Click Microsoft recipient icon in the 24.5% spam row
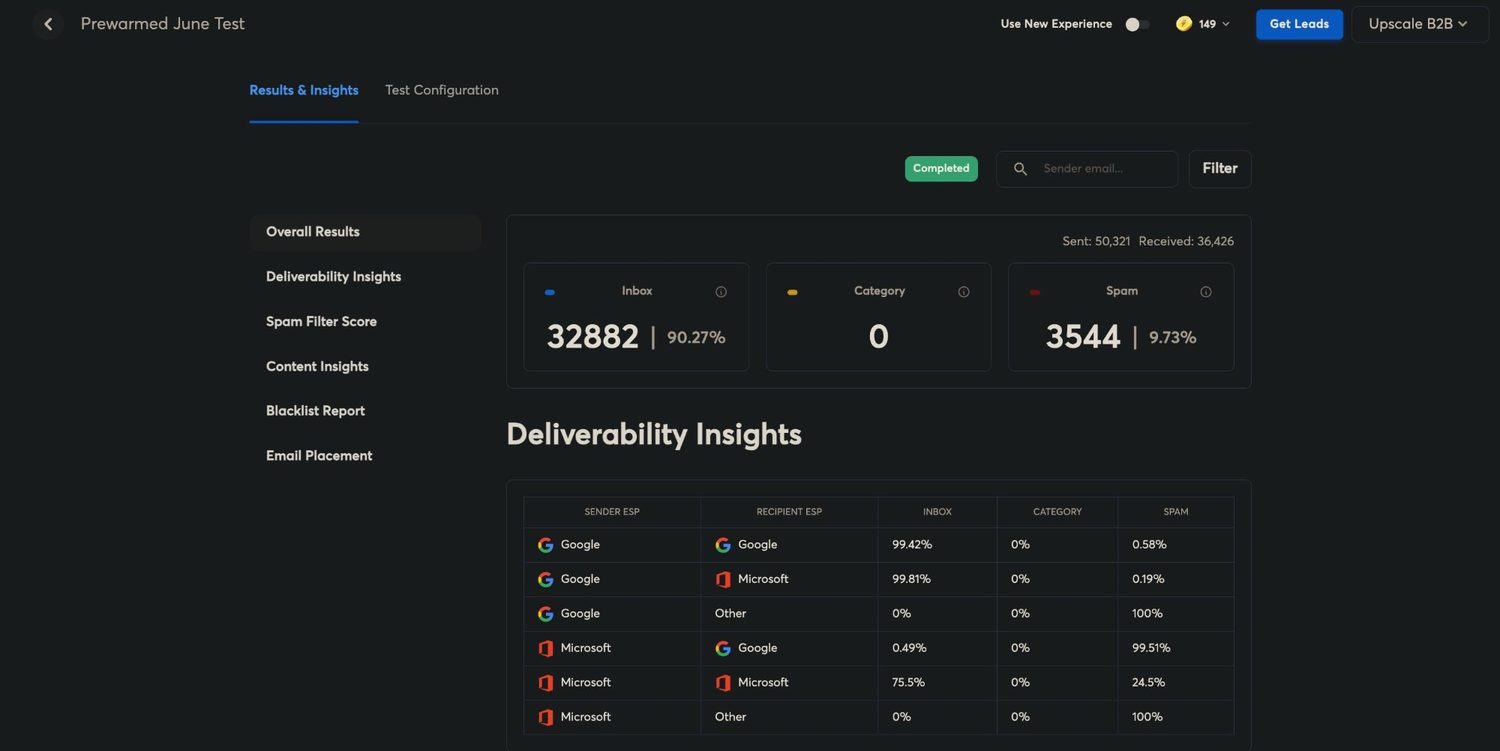 point(723,682)
